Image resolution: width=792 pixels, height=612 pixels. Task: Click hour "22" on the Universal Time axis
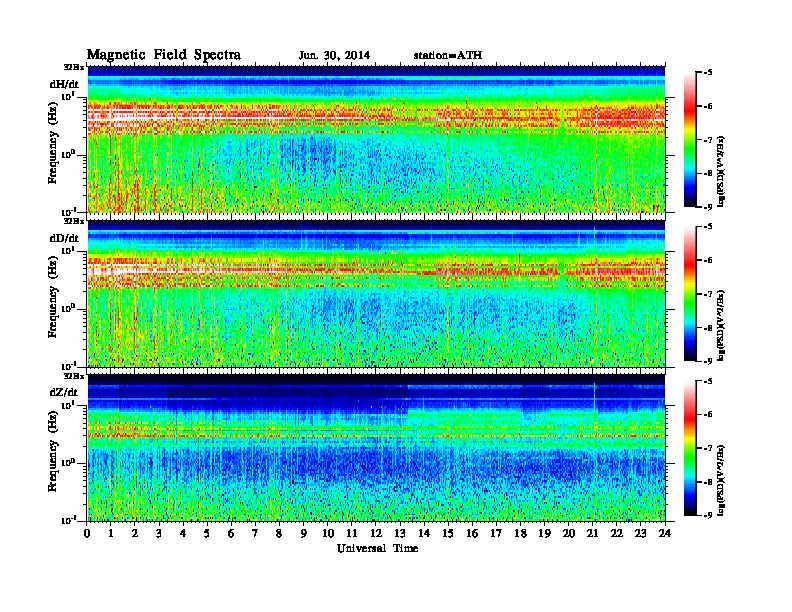[617, 534]
